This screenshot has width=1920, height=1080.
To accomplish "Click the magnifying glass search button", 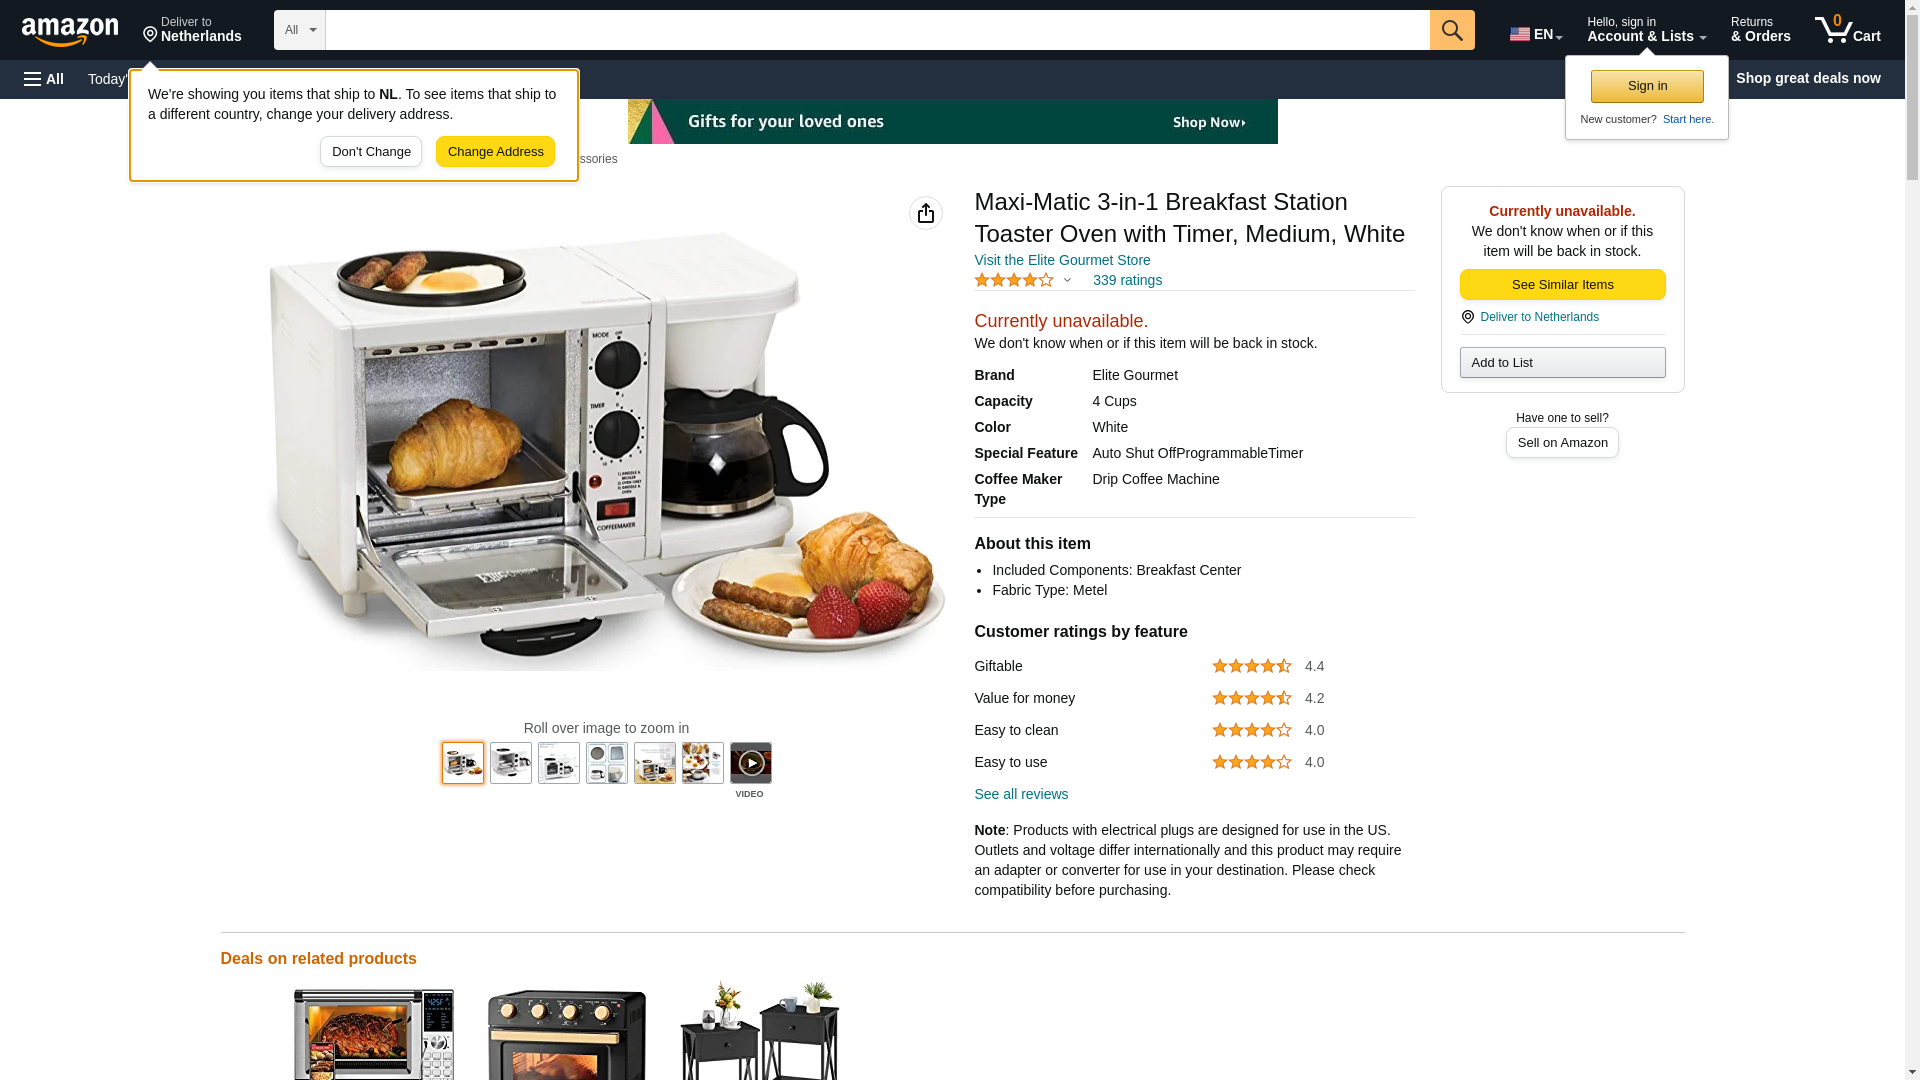I will point(1452,30).
